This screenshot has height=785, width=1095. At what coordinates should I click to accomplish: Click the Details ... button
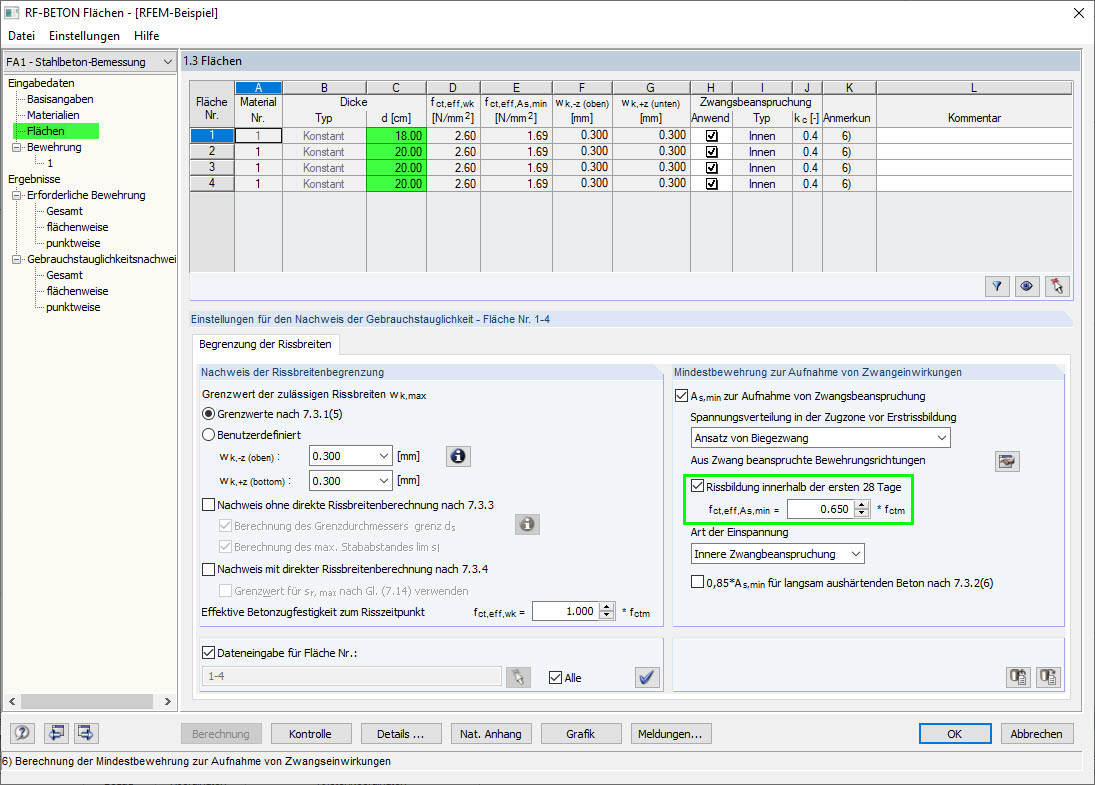(x=401, y=733)
